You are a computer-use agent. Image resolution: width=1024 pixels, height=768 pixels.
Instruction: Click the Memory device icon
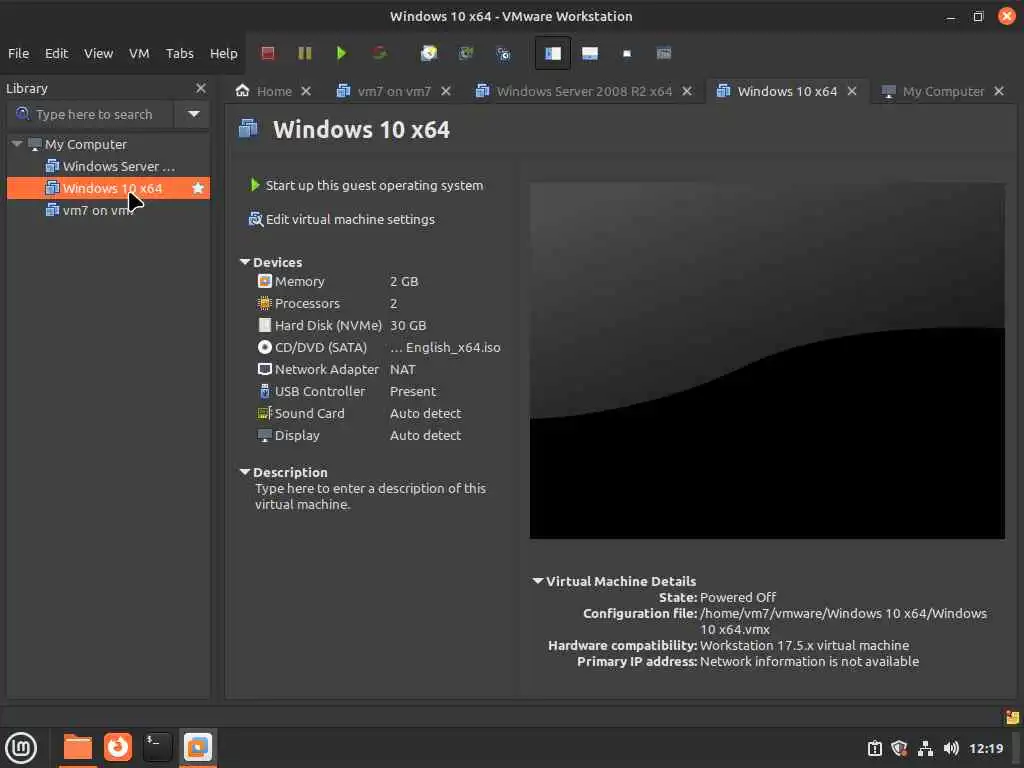pyautogui.click(x=264, y=281)
